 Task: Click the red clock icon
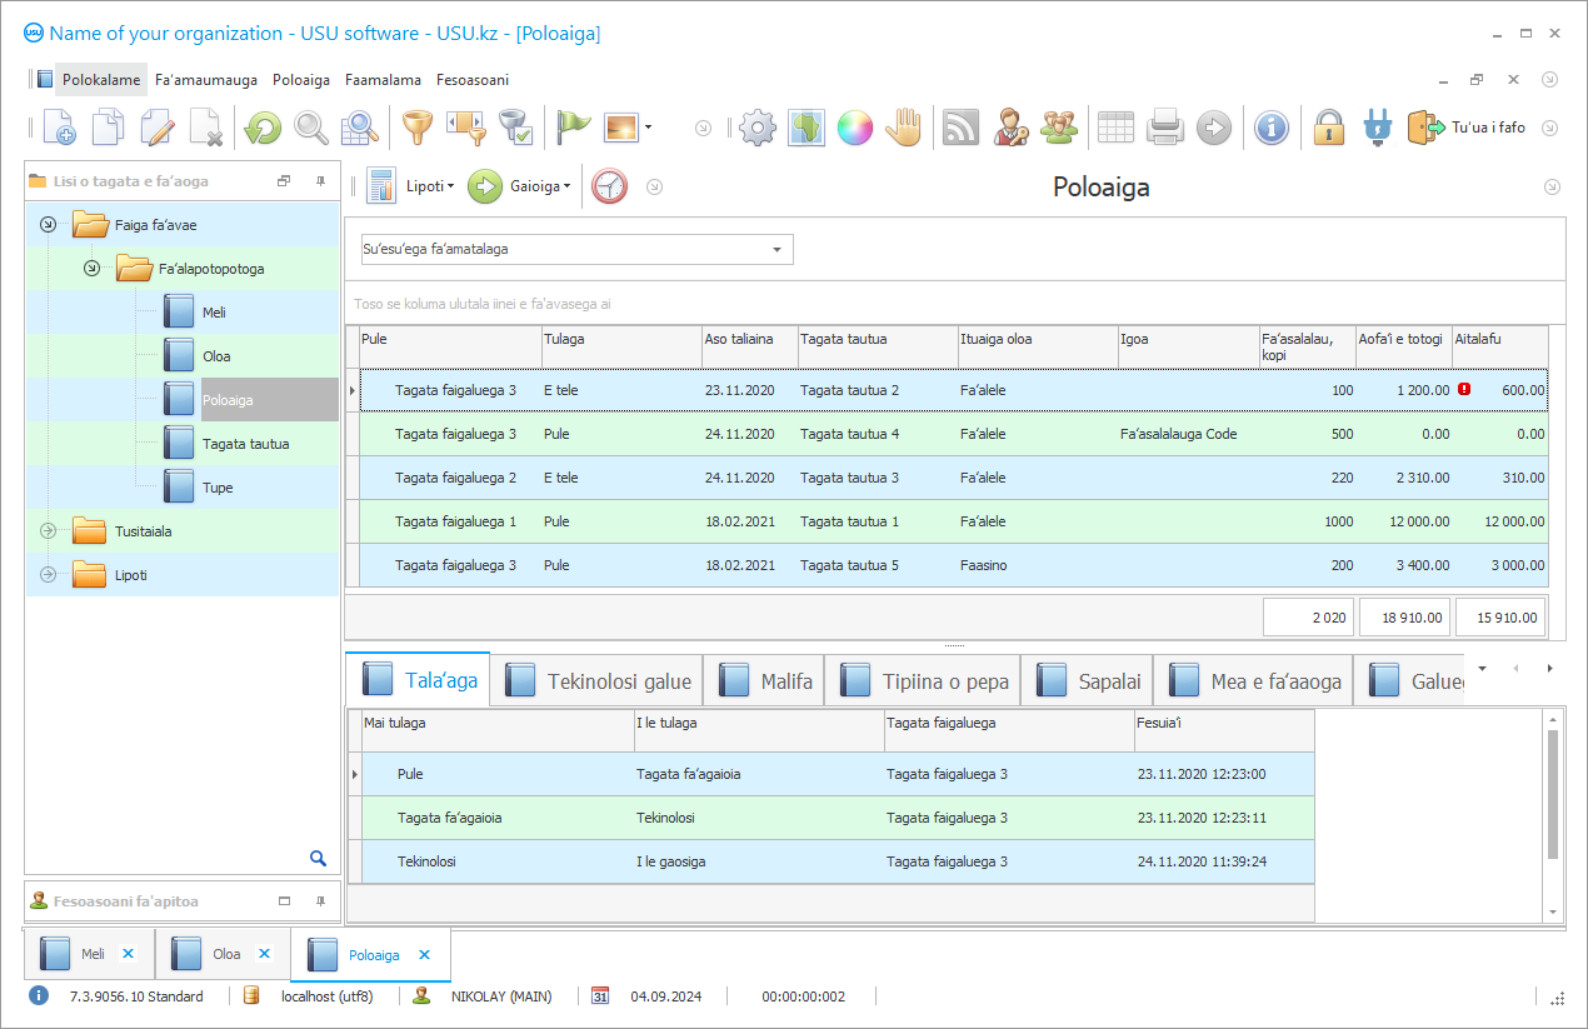point(609,186)
